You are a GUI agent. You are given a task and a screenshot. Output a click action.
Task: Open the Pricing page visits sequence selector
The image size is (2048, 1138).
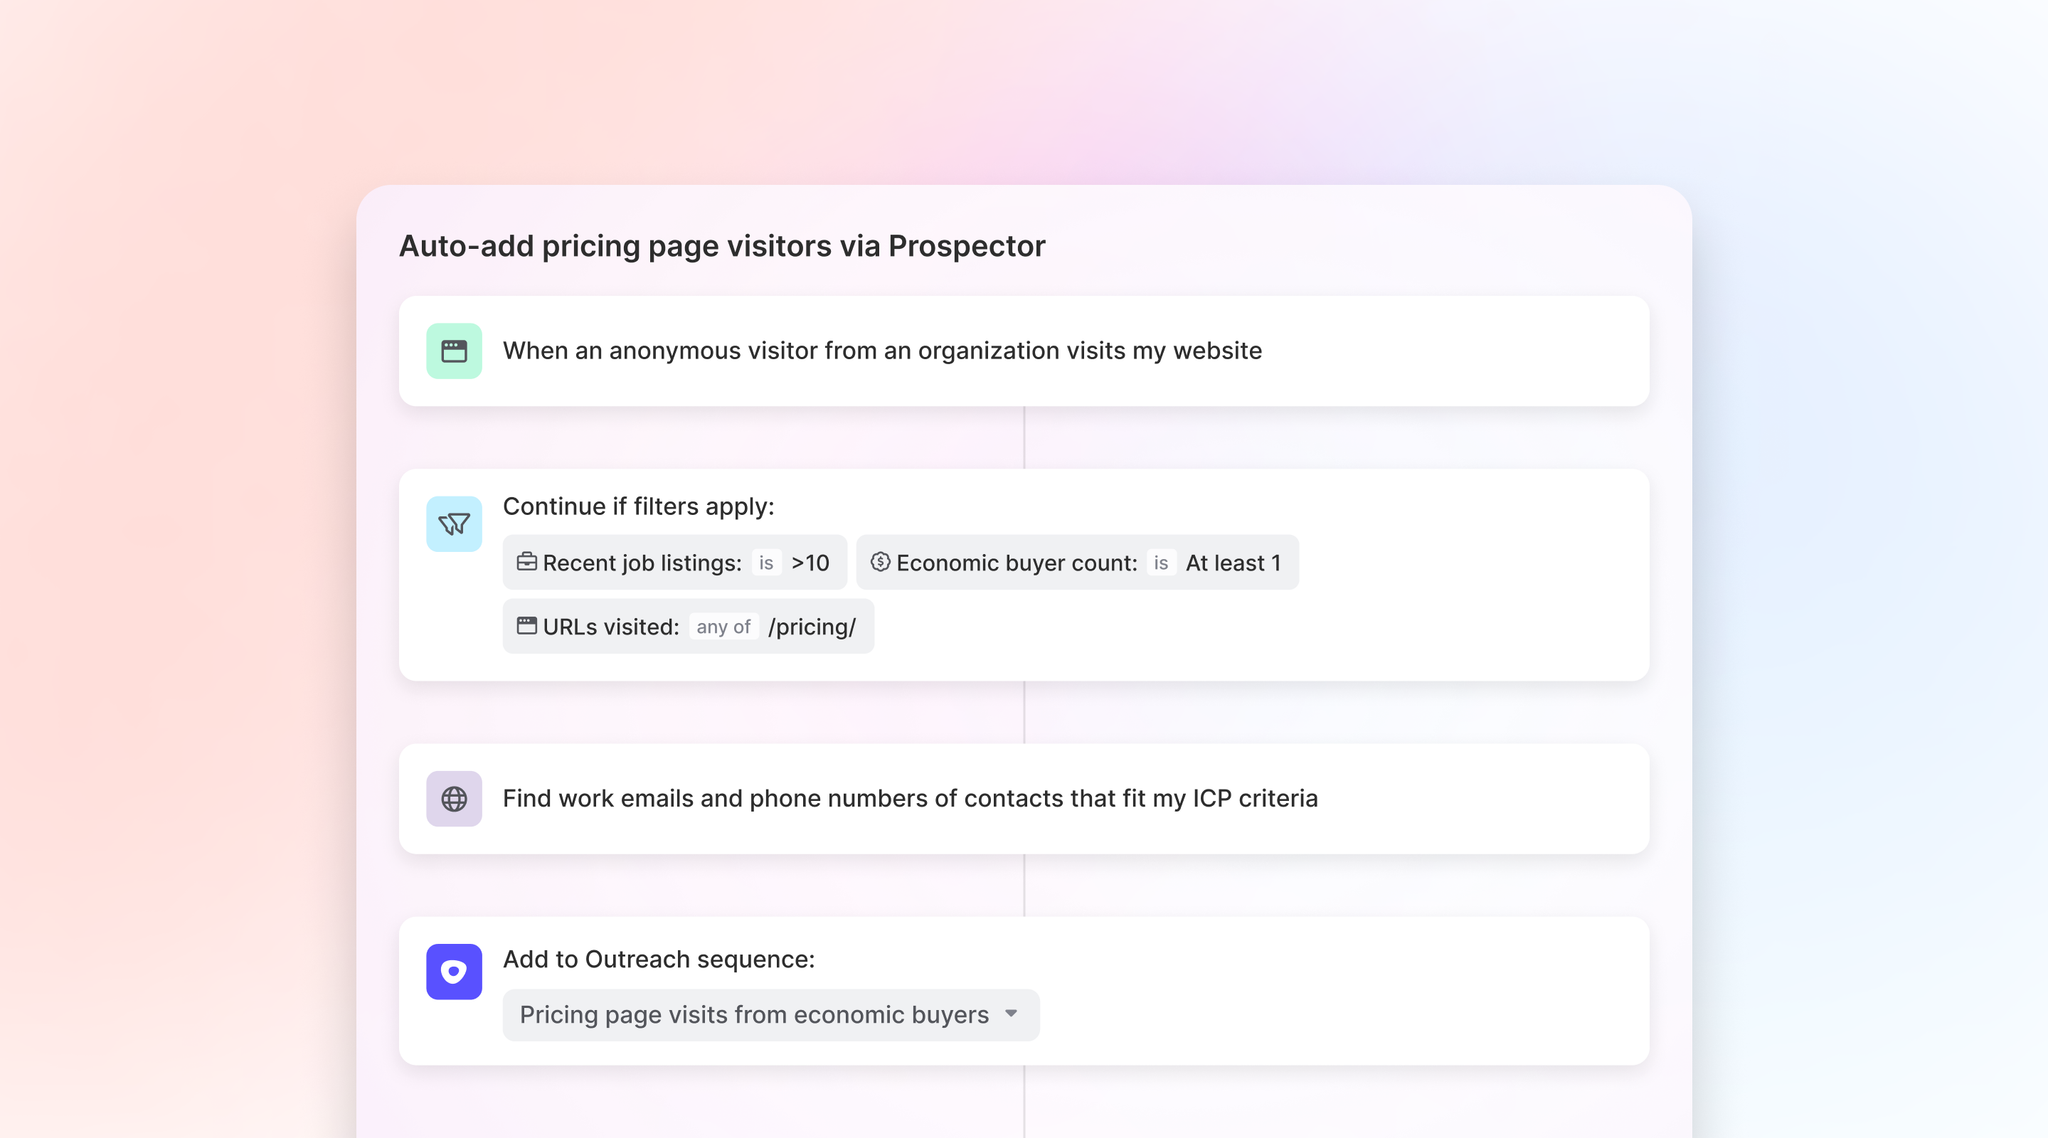click(x=754, y=1015)
